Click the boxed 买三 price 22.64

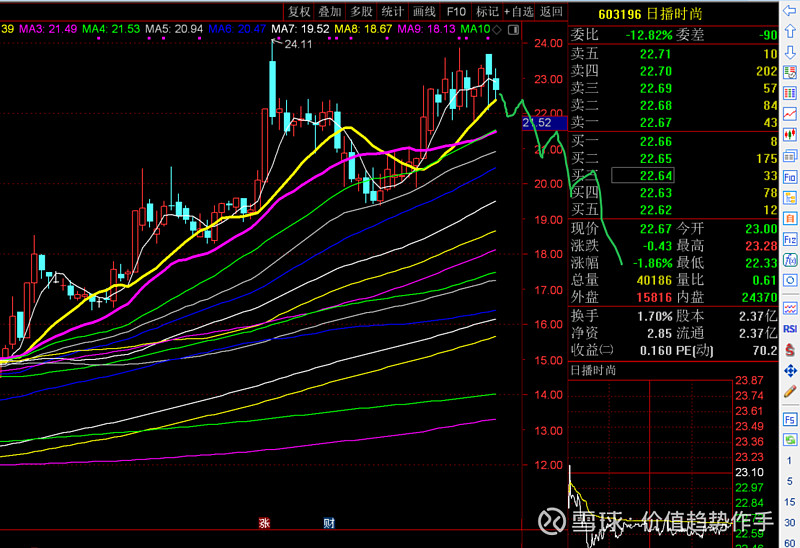pyautogui.click(x=643, y=176)
